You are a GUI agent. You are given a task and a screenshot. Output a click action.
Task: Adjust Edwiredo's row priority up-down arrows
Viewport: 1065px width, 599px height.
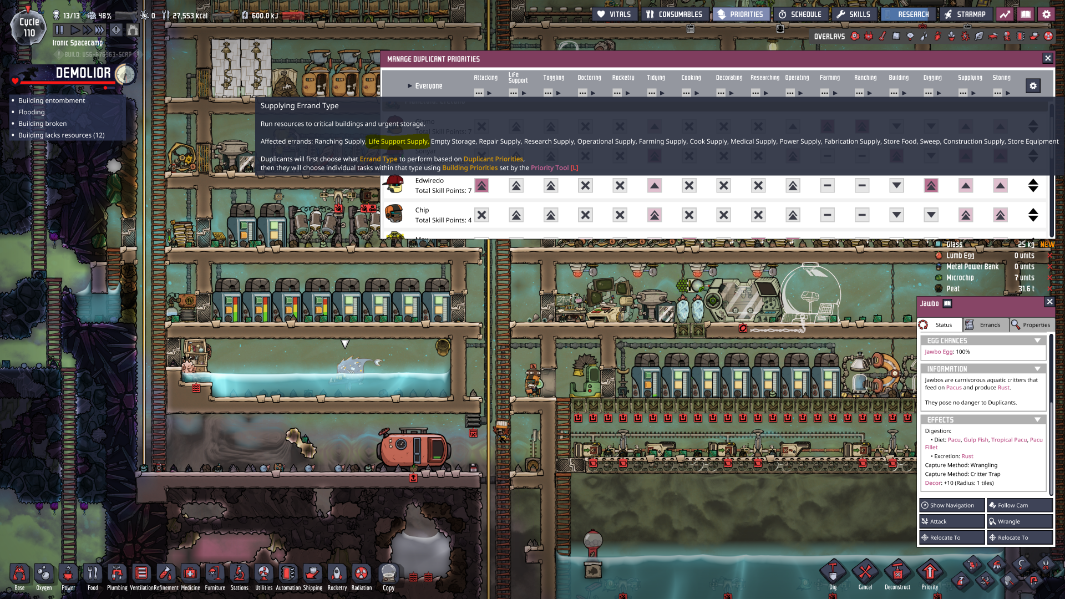pos(1033,185)
